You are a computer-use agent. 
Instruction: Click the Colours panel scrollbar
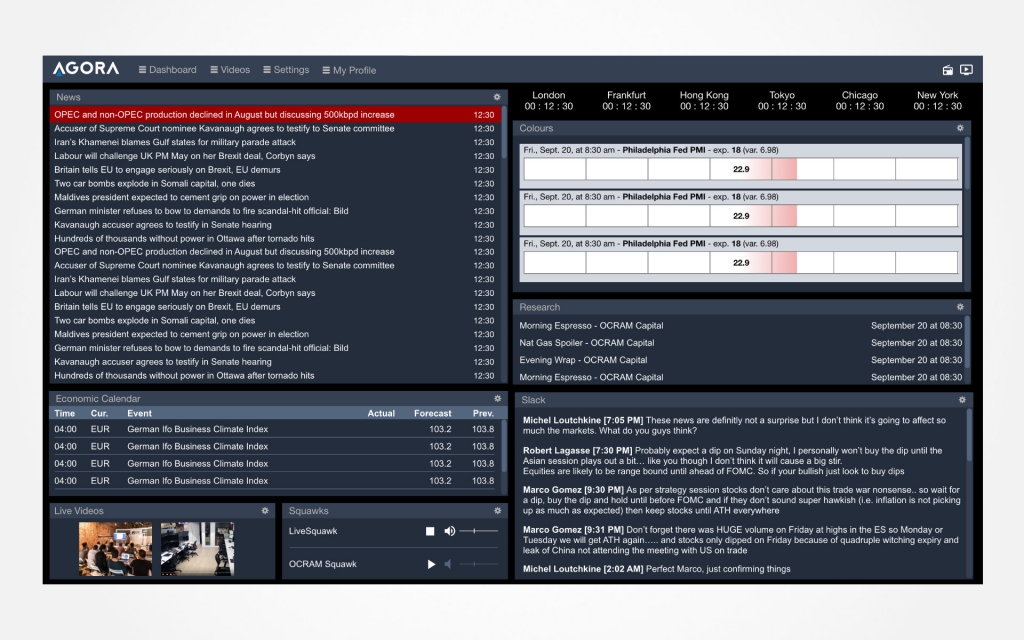coord(967,163)
